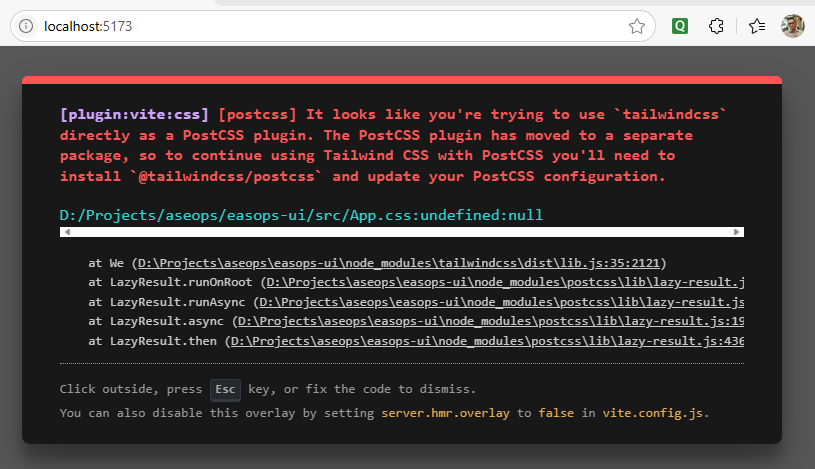This screenshot has height=469, width=815.
Task: Bookmark this page with the star icon
Action: (636, 27)
